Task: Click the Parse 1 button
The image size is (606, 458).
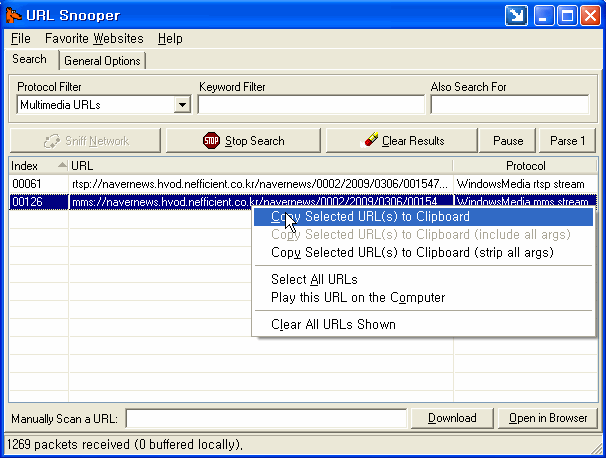Action: tap(567, 141)
